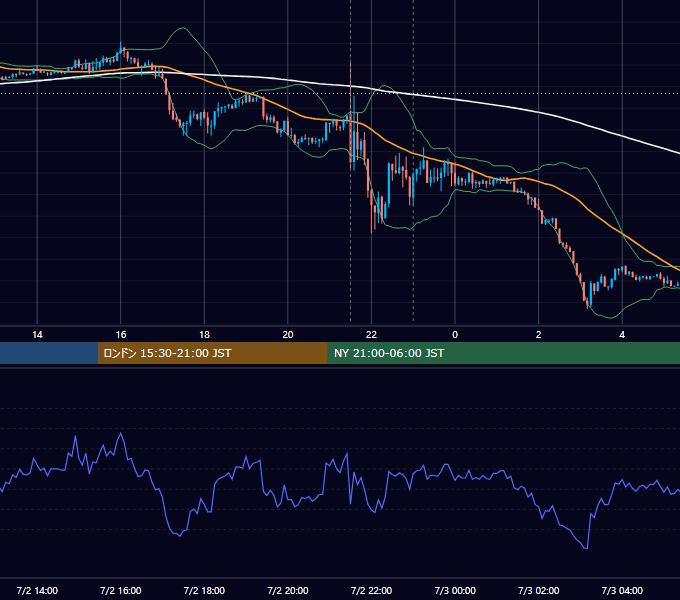The width and height of the screenshot is (680, 600).
Task: Click the 7/3 04:00 label on indicator axis
Action: pos(622,590)
